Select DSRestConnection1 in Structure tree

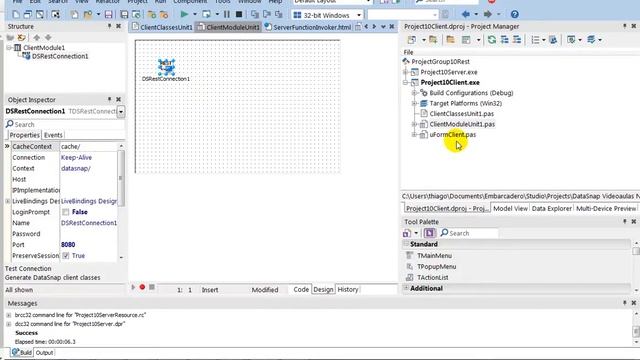click(x=60, y=56)
